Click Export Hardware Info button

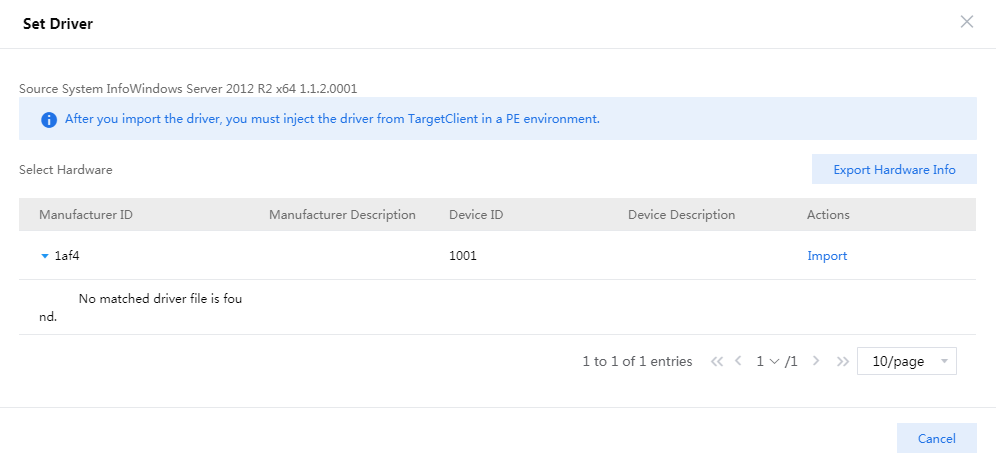tap(894, 170)
